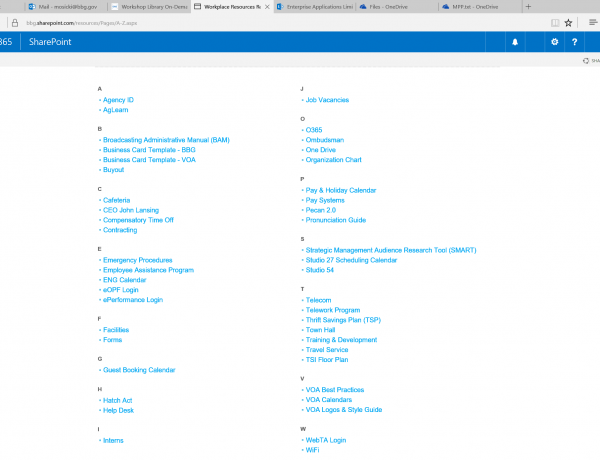Open the Travel Service link

(327, 350)
